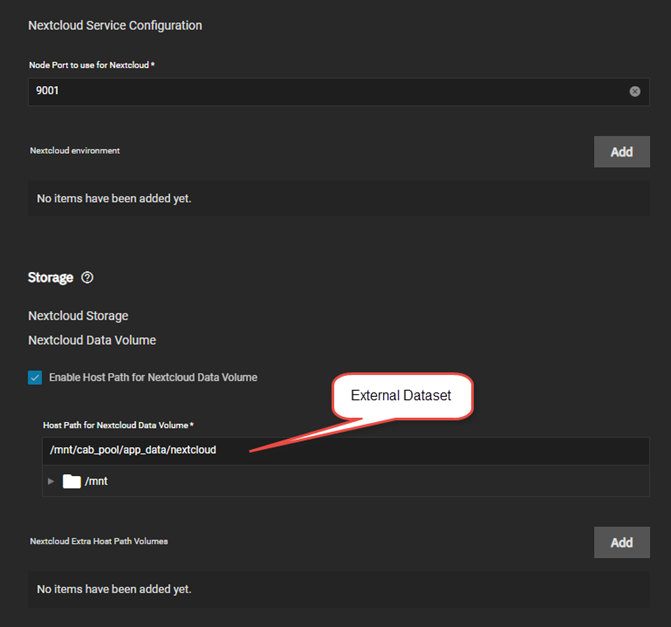Viewport: 671px width, 627px height.
Task: Click the Nextcloud Data Volume label
Action: (x=92, y=340)
